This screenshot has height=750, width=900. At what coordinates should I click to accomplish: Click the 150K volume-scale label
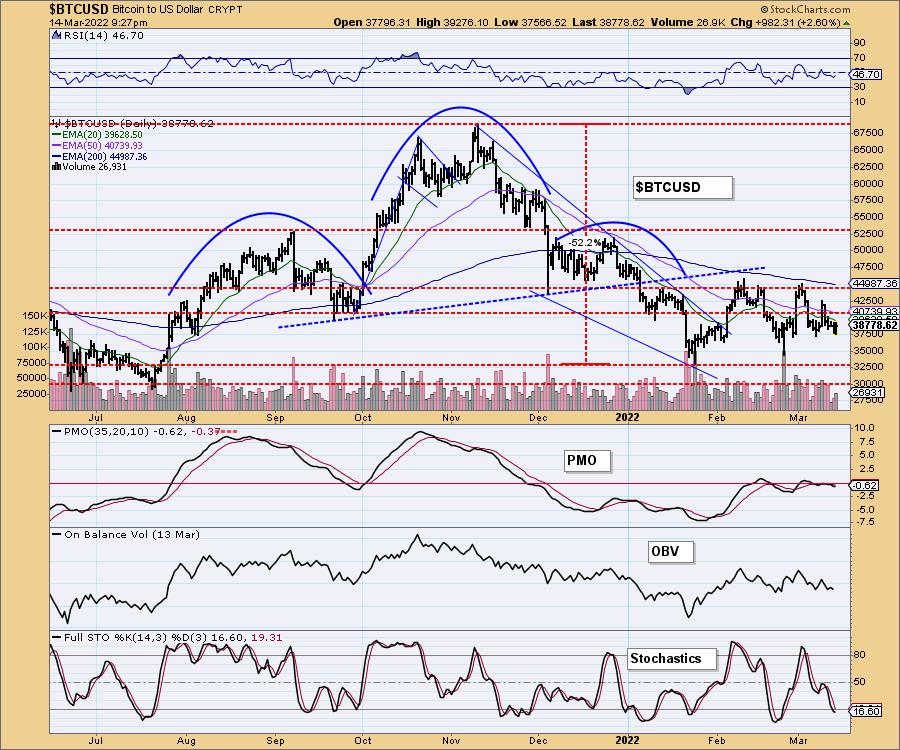coord(34,316)
